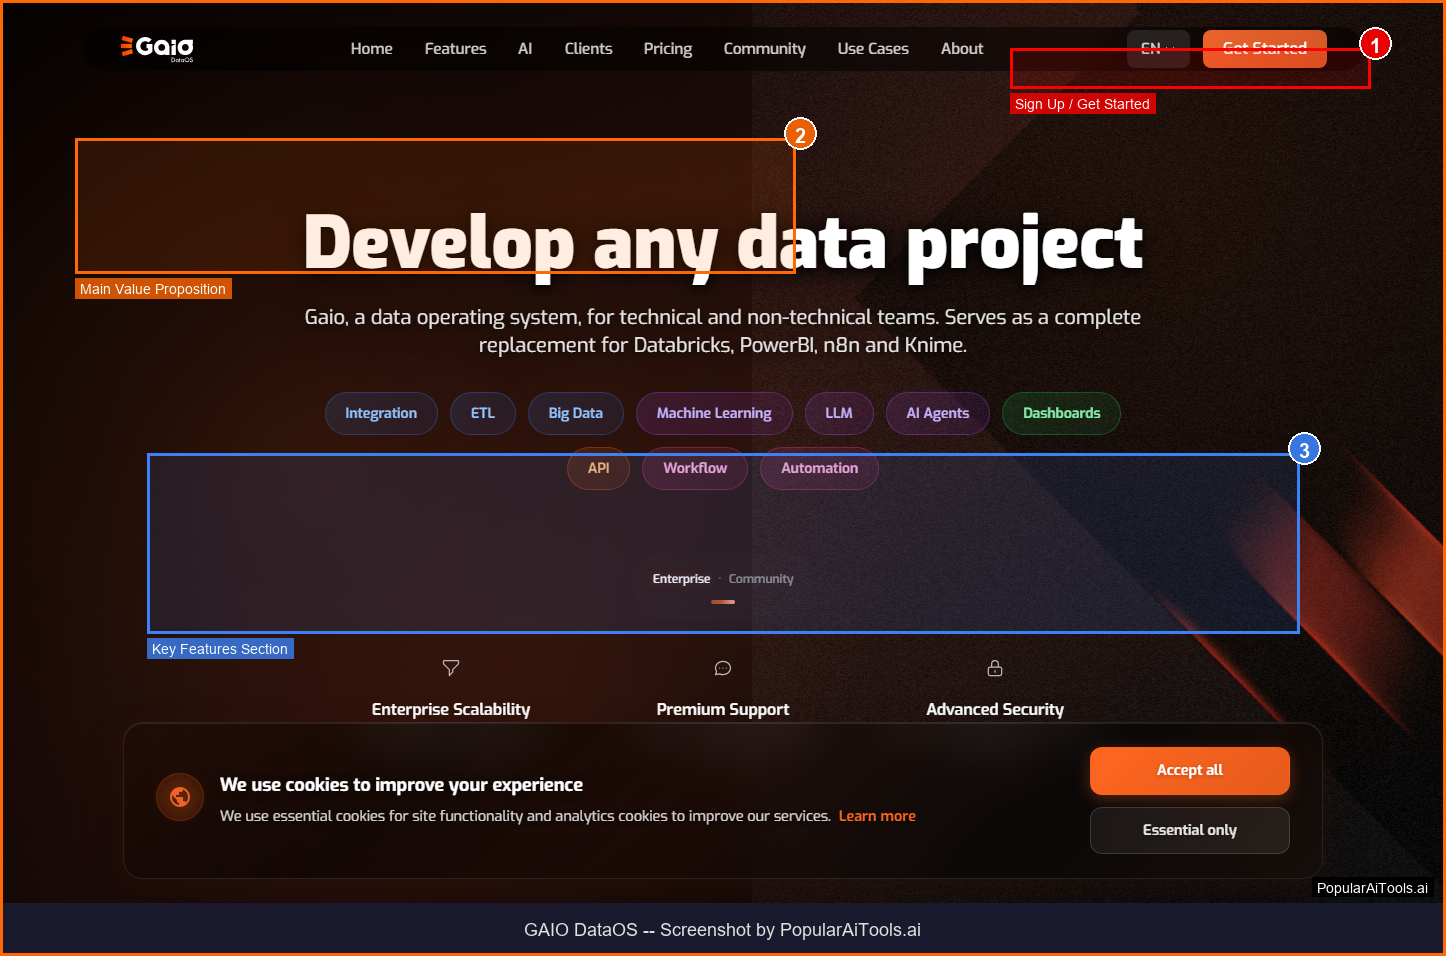
Task: Click the Gaio DataOS logo
Action: (x=158, y=48)
